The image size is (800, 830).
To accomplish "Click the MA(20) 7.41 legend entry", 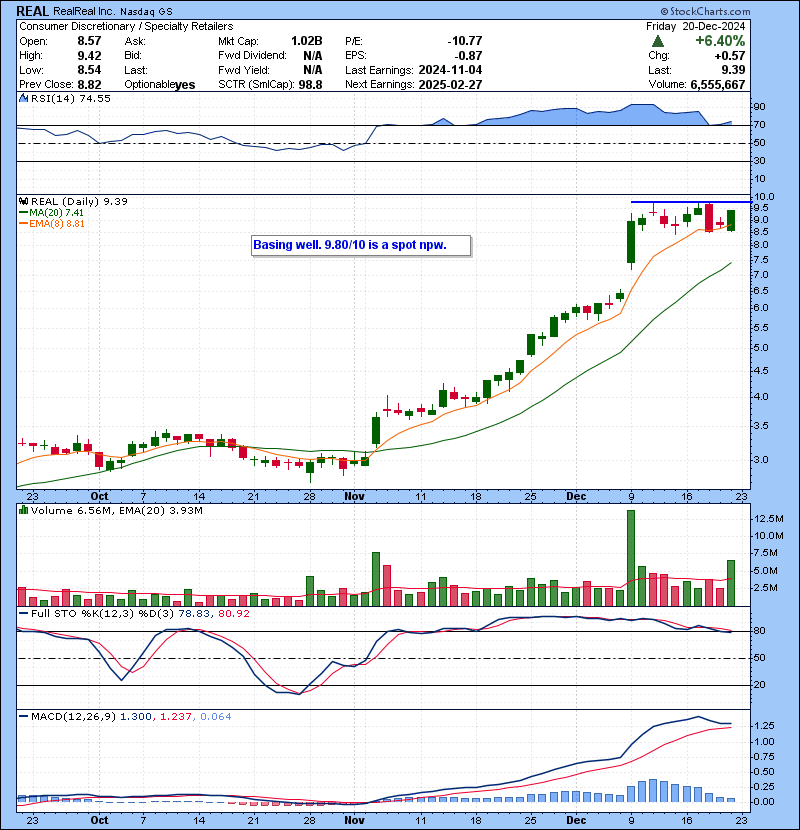I will point(52,212).
